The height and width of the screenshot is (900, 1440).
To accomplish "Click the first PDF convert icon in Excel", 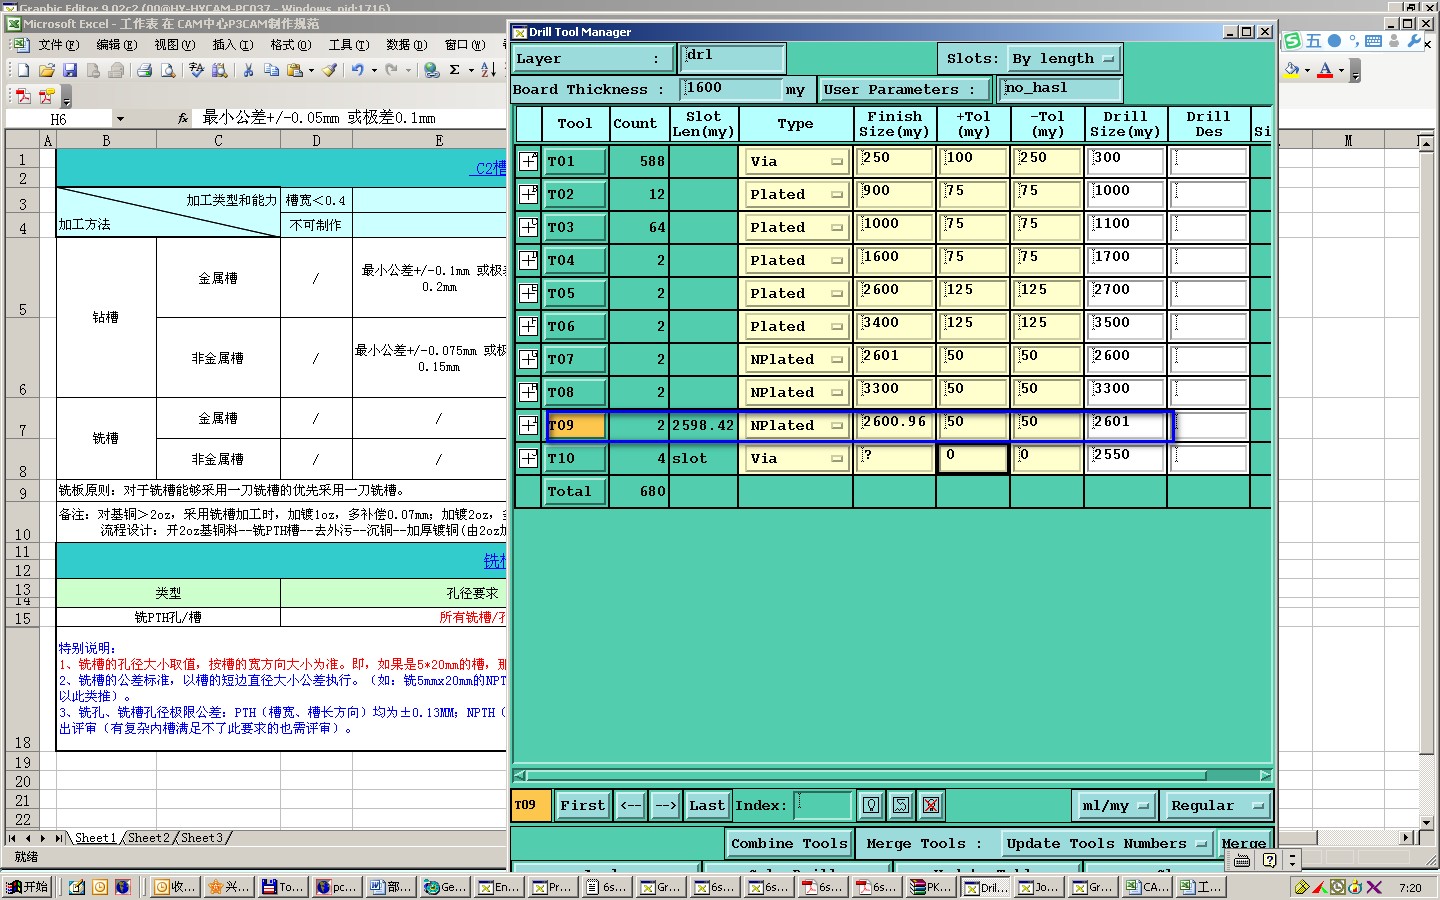I will [24, 96].
